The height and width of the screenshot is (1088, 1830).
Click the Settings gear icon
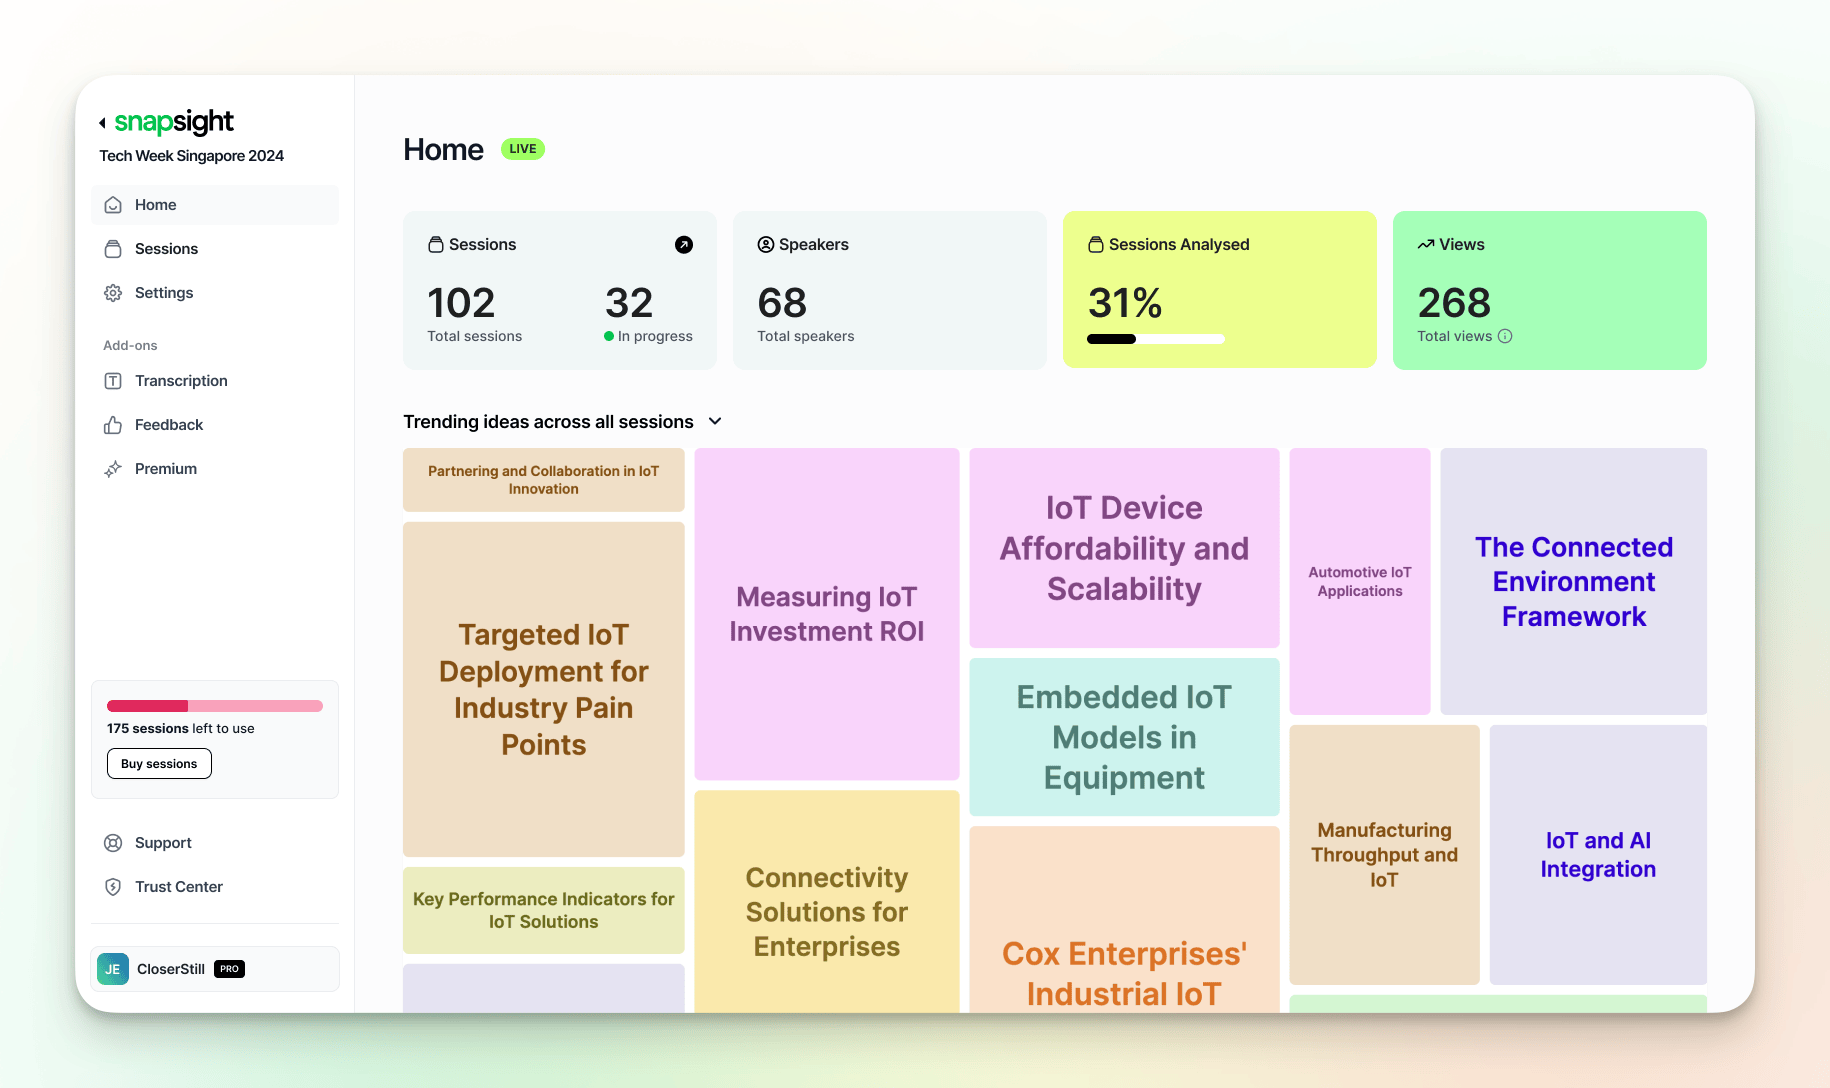pos(113,292)
